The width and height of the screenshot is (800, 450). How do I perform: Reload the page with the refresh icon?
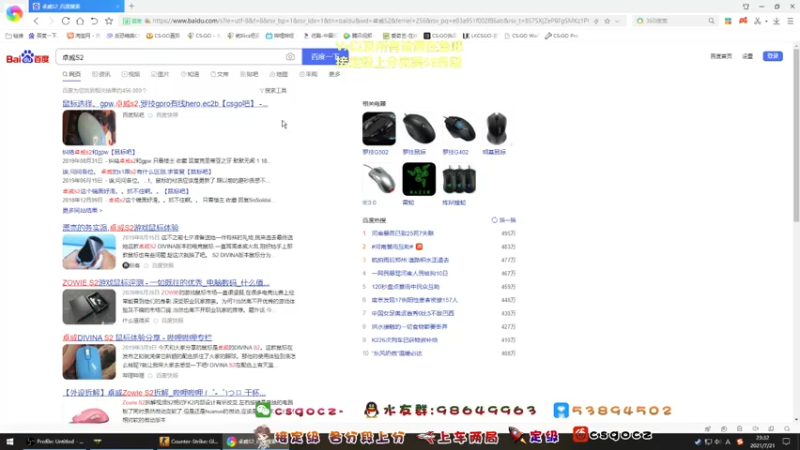point(66,21)
